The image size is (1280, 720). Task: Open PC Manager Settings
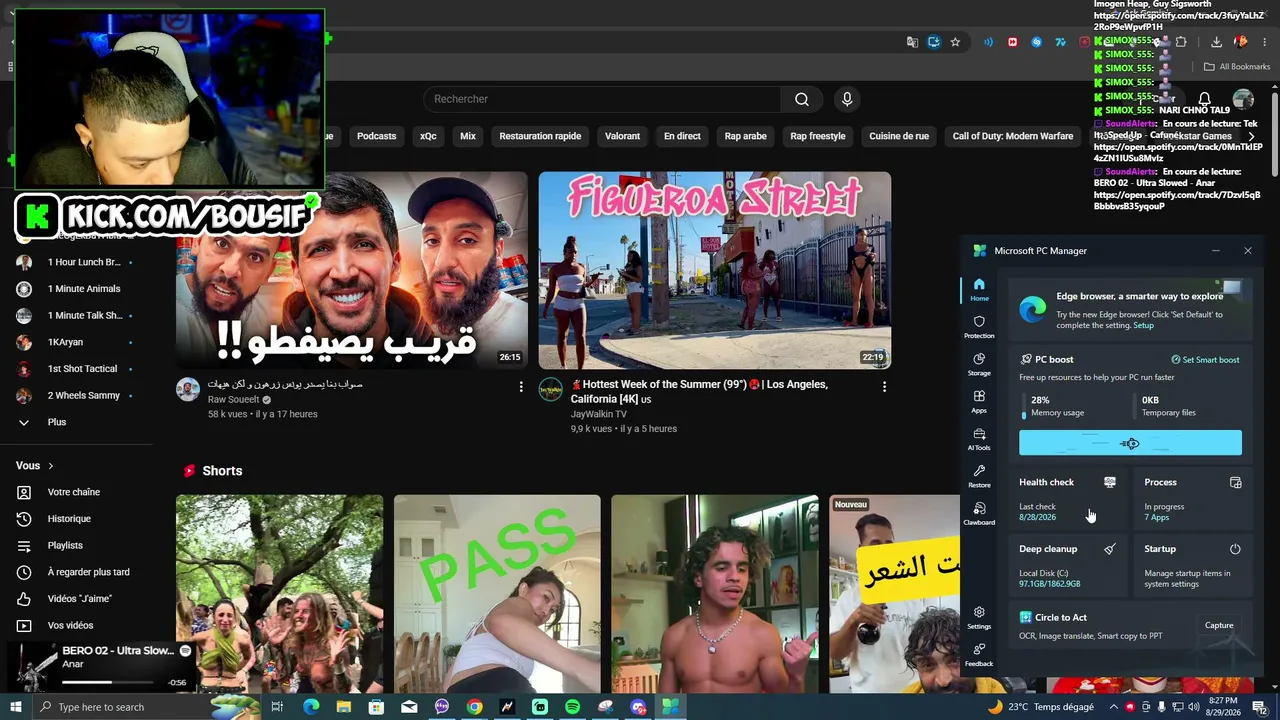click(979, 617)
